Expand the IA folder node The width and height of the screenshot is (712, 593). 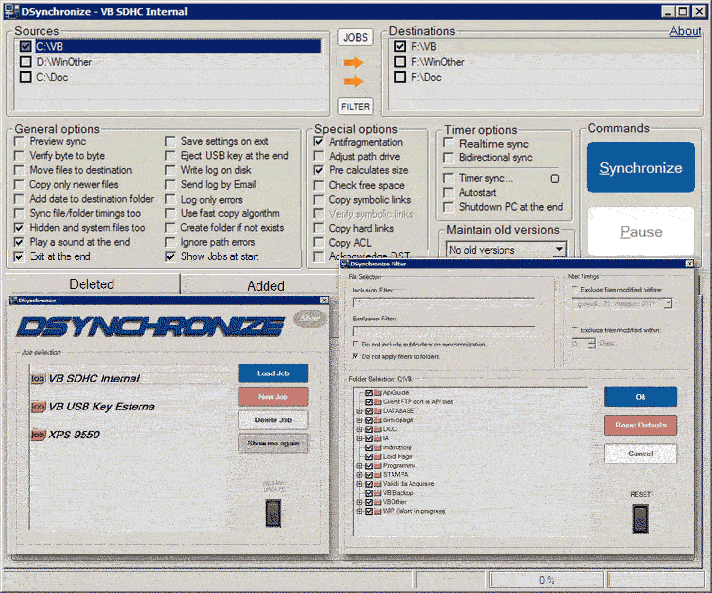coord(359,438)
